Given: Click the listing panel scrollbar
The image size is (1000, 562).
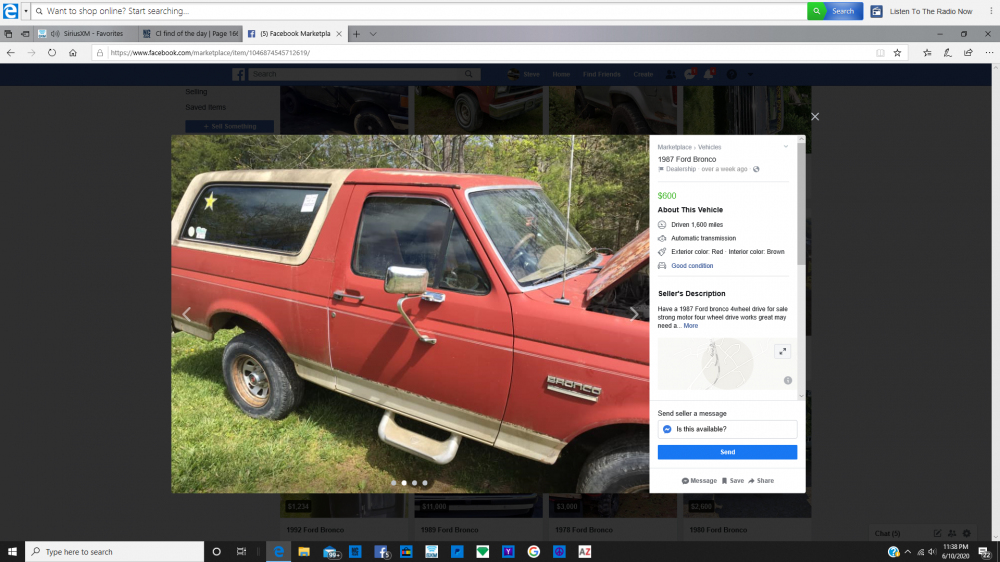Looking at the screenshot, I should [x=800, y=270].
